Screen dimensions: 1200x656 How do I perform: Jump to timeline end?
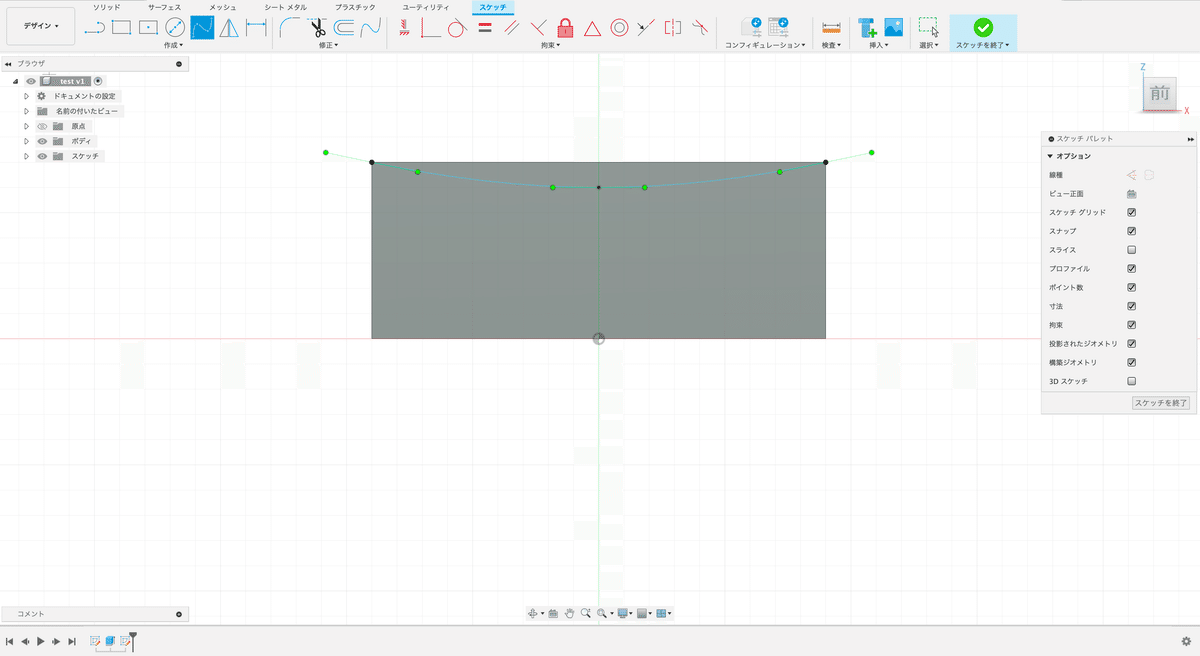(x=72, y=641)
